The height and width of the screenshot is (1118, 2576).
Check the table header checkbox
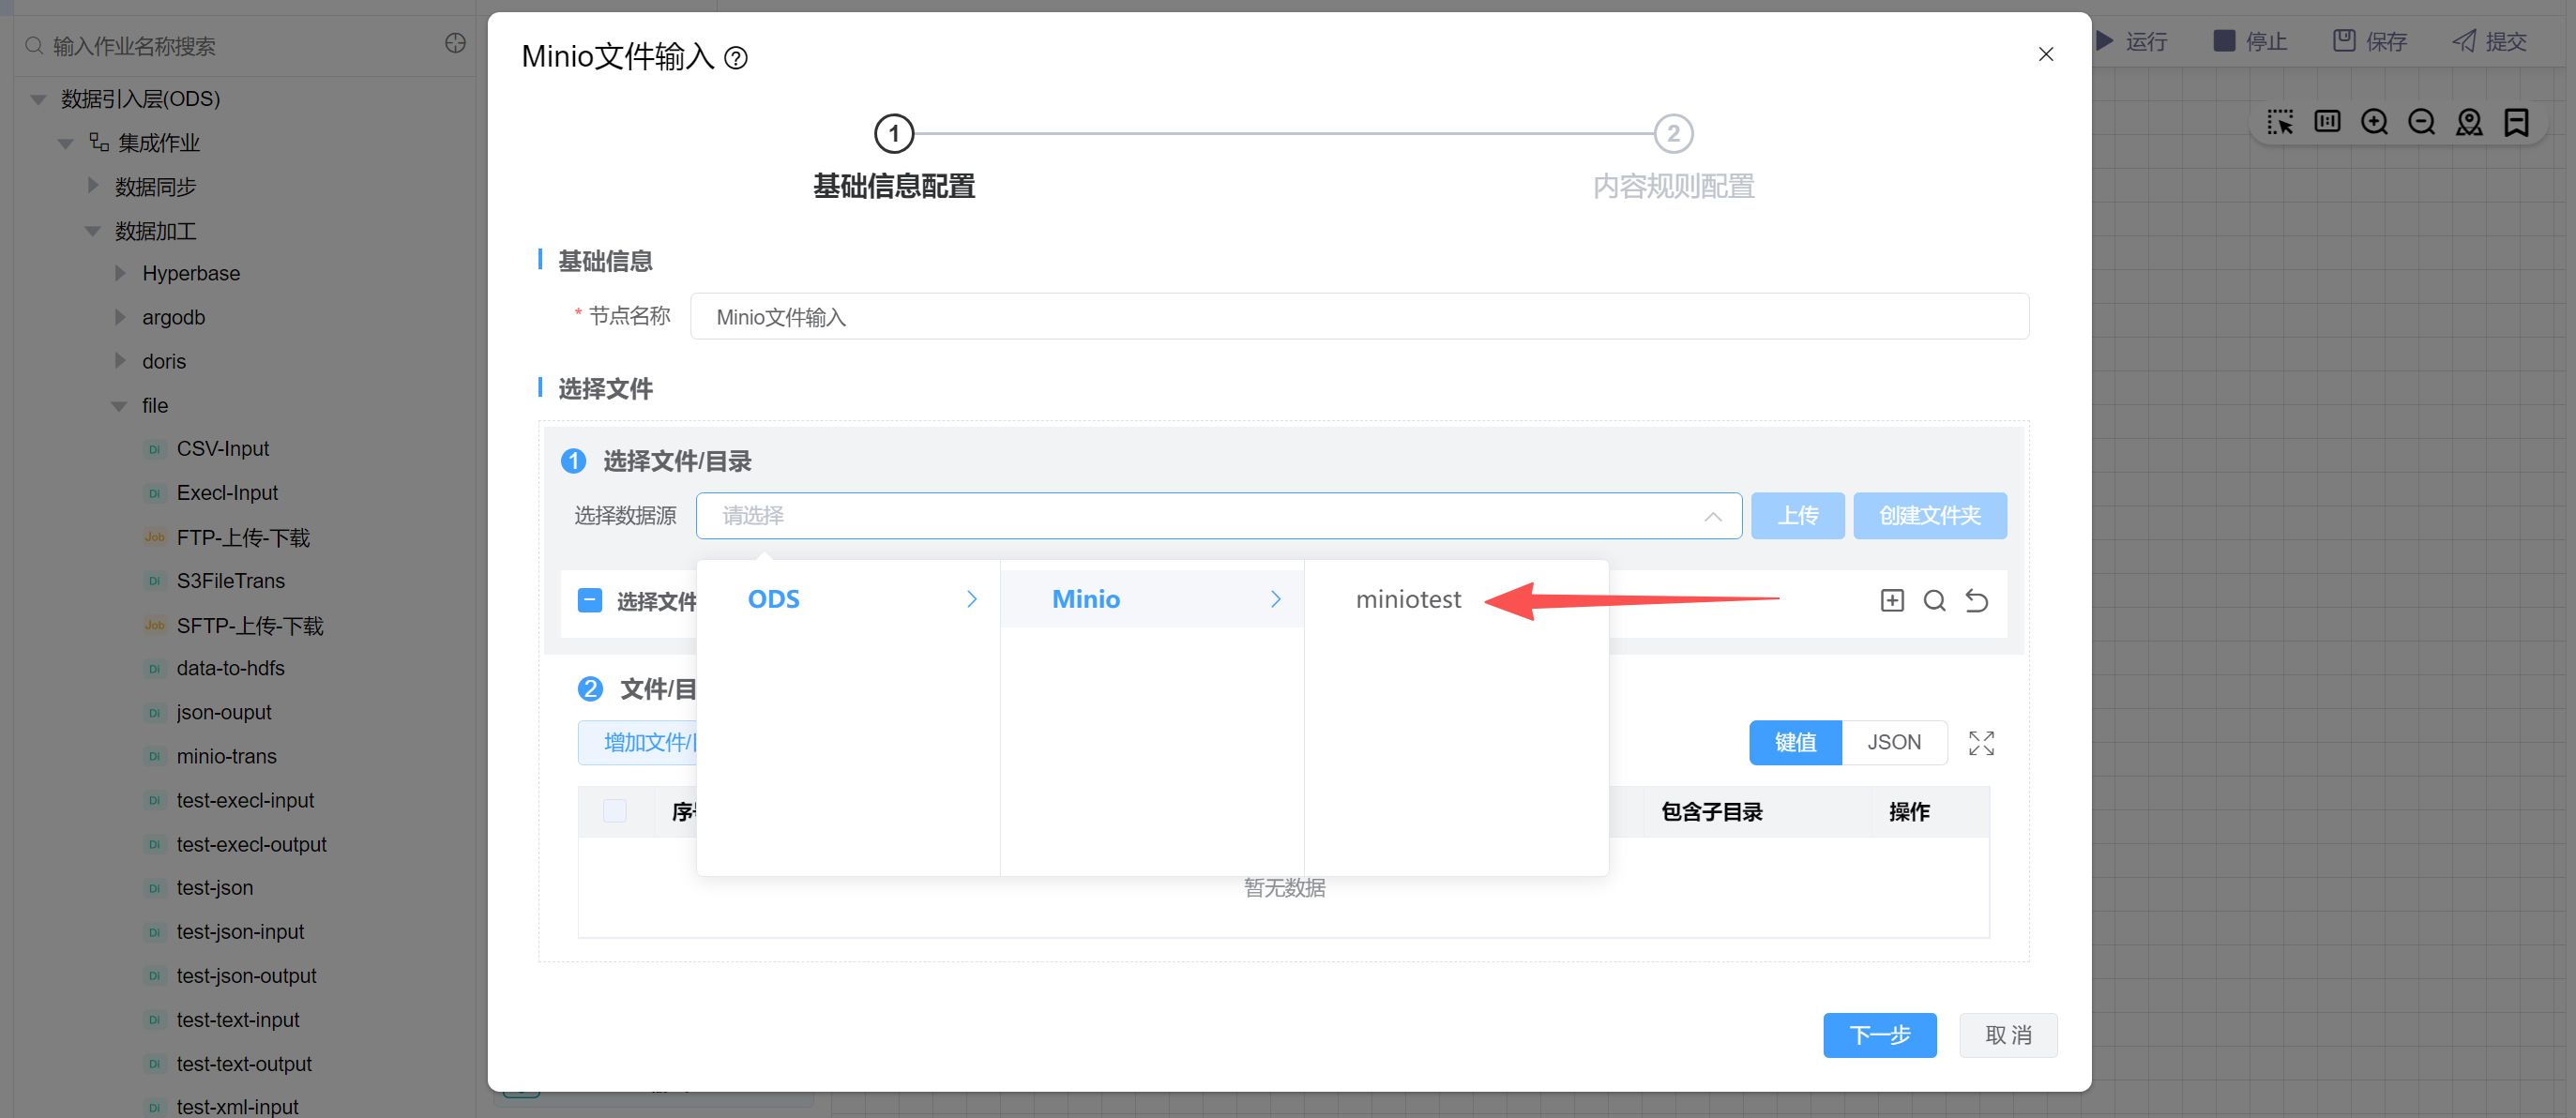click(615, 810)
